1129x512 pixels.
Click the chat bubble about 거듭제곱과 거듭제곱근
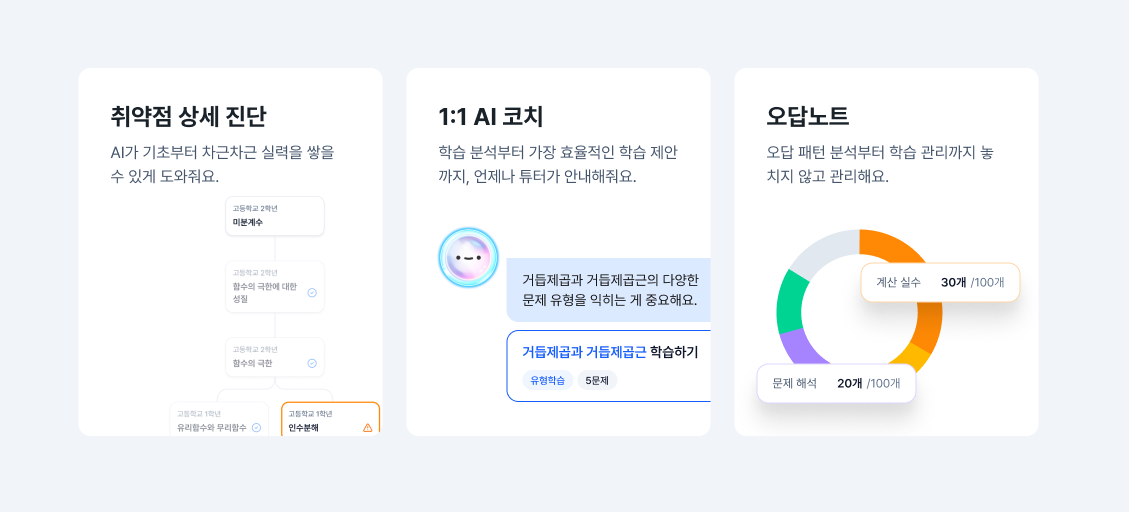tap(608, 289)
